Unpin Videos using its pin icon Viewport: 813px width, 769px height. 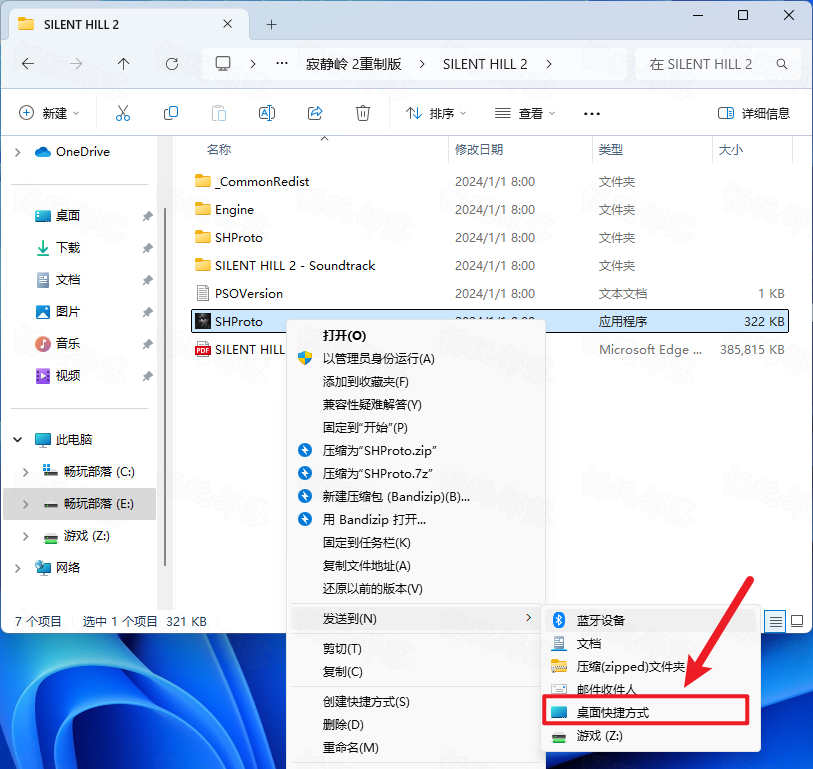(148, 375)
